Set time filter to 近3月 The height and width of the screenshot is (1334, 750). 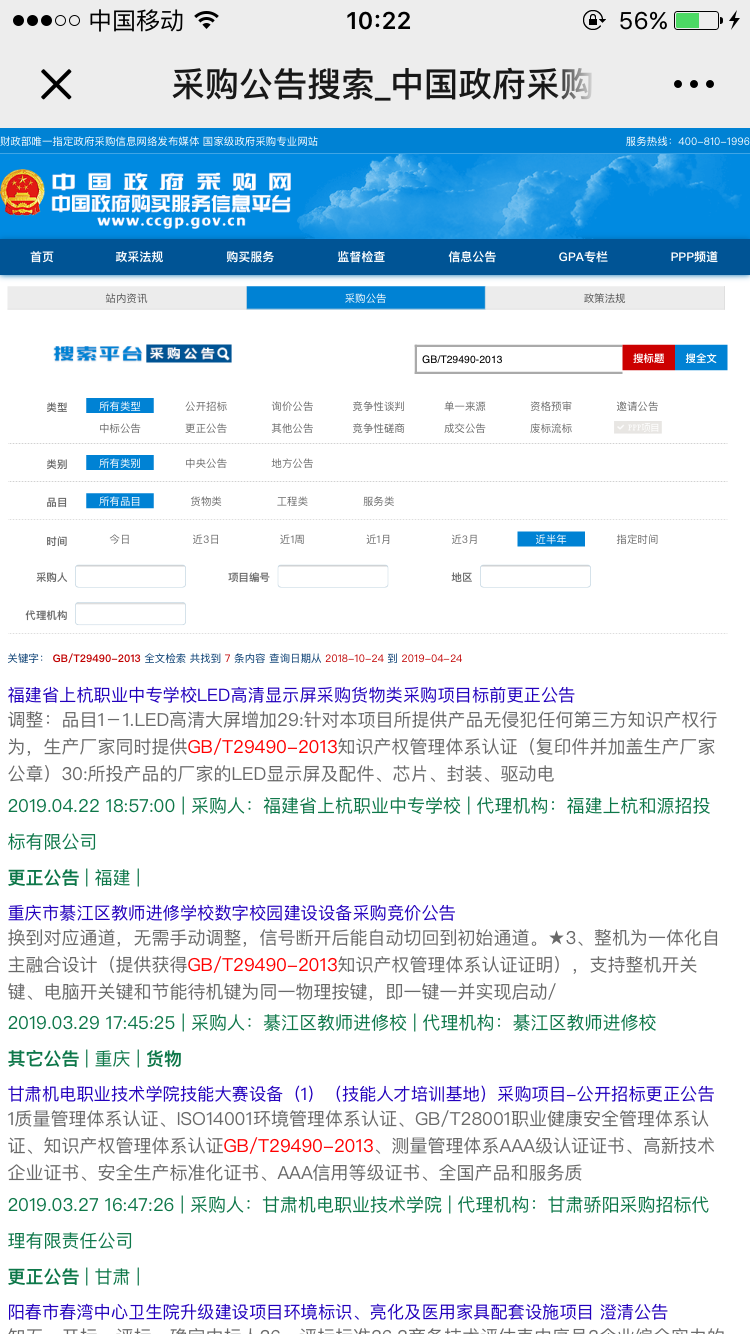point(465,539)
